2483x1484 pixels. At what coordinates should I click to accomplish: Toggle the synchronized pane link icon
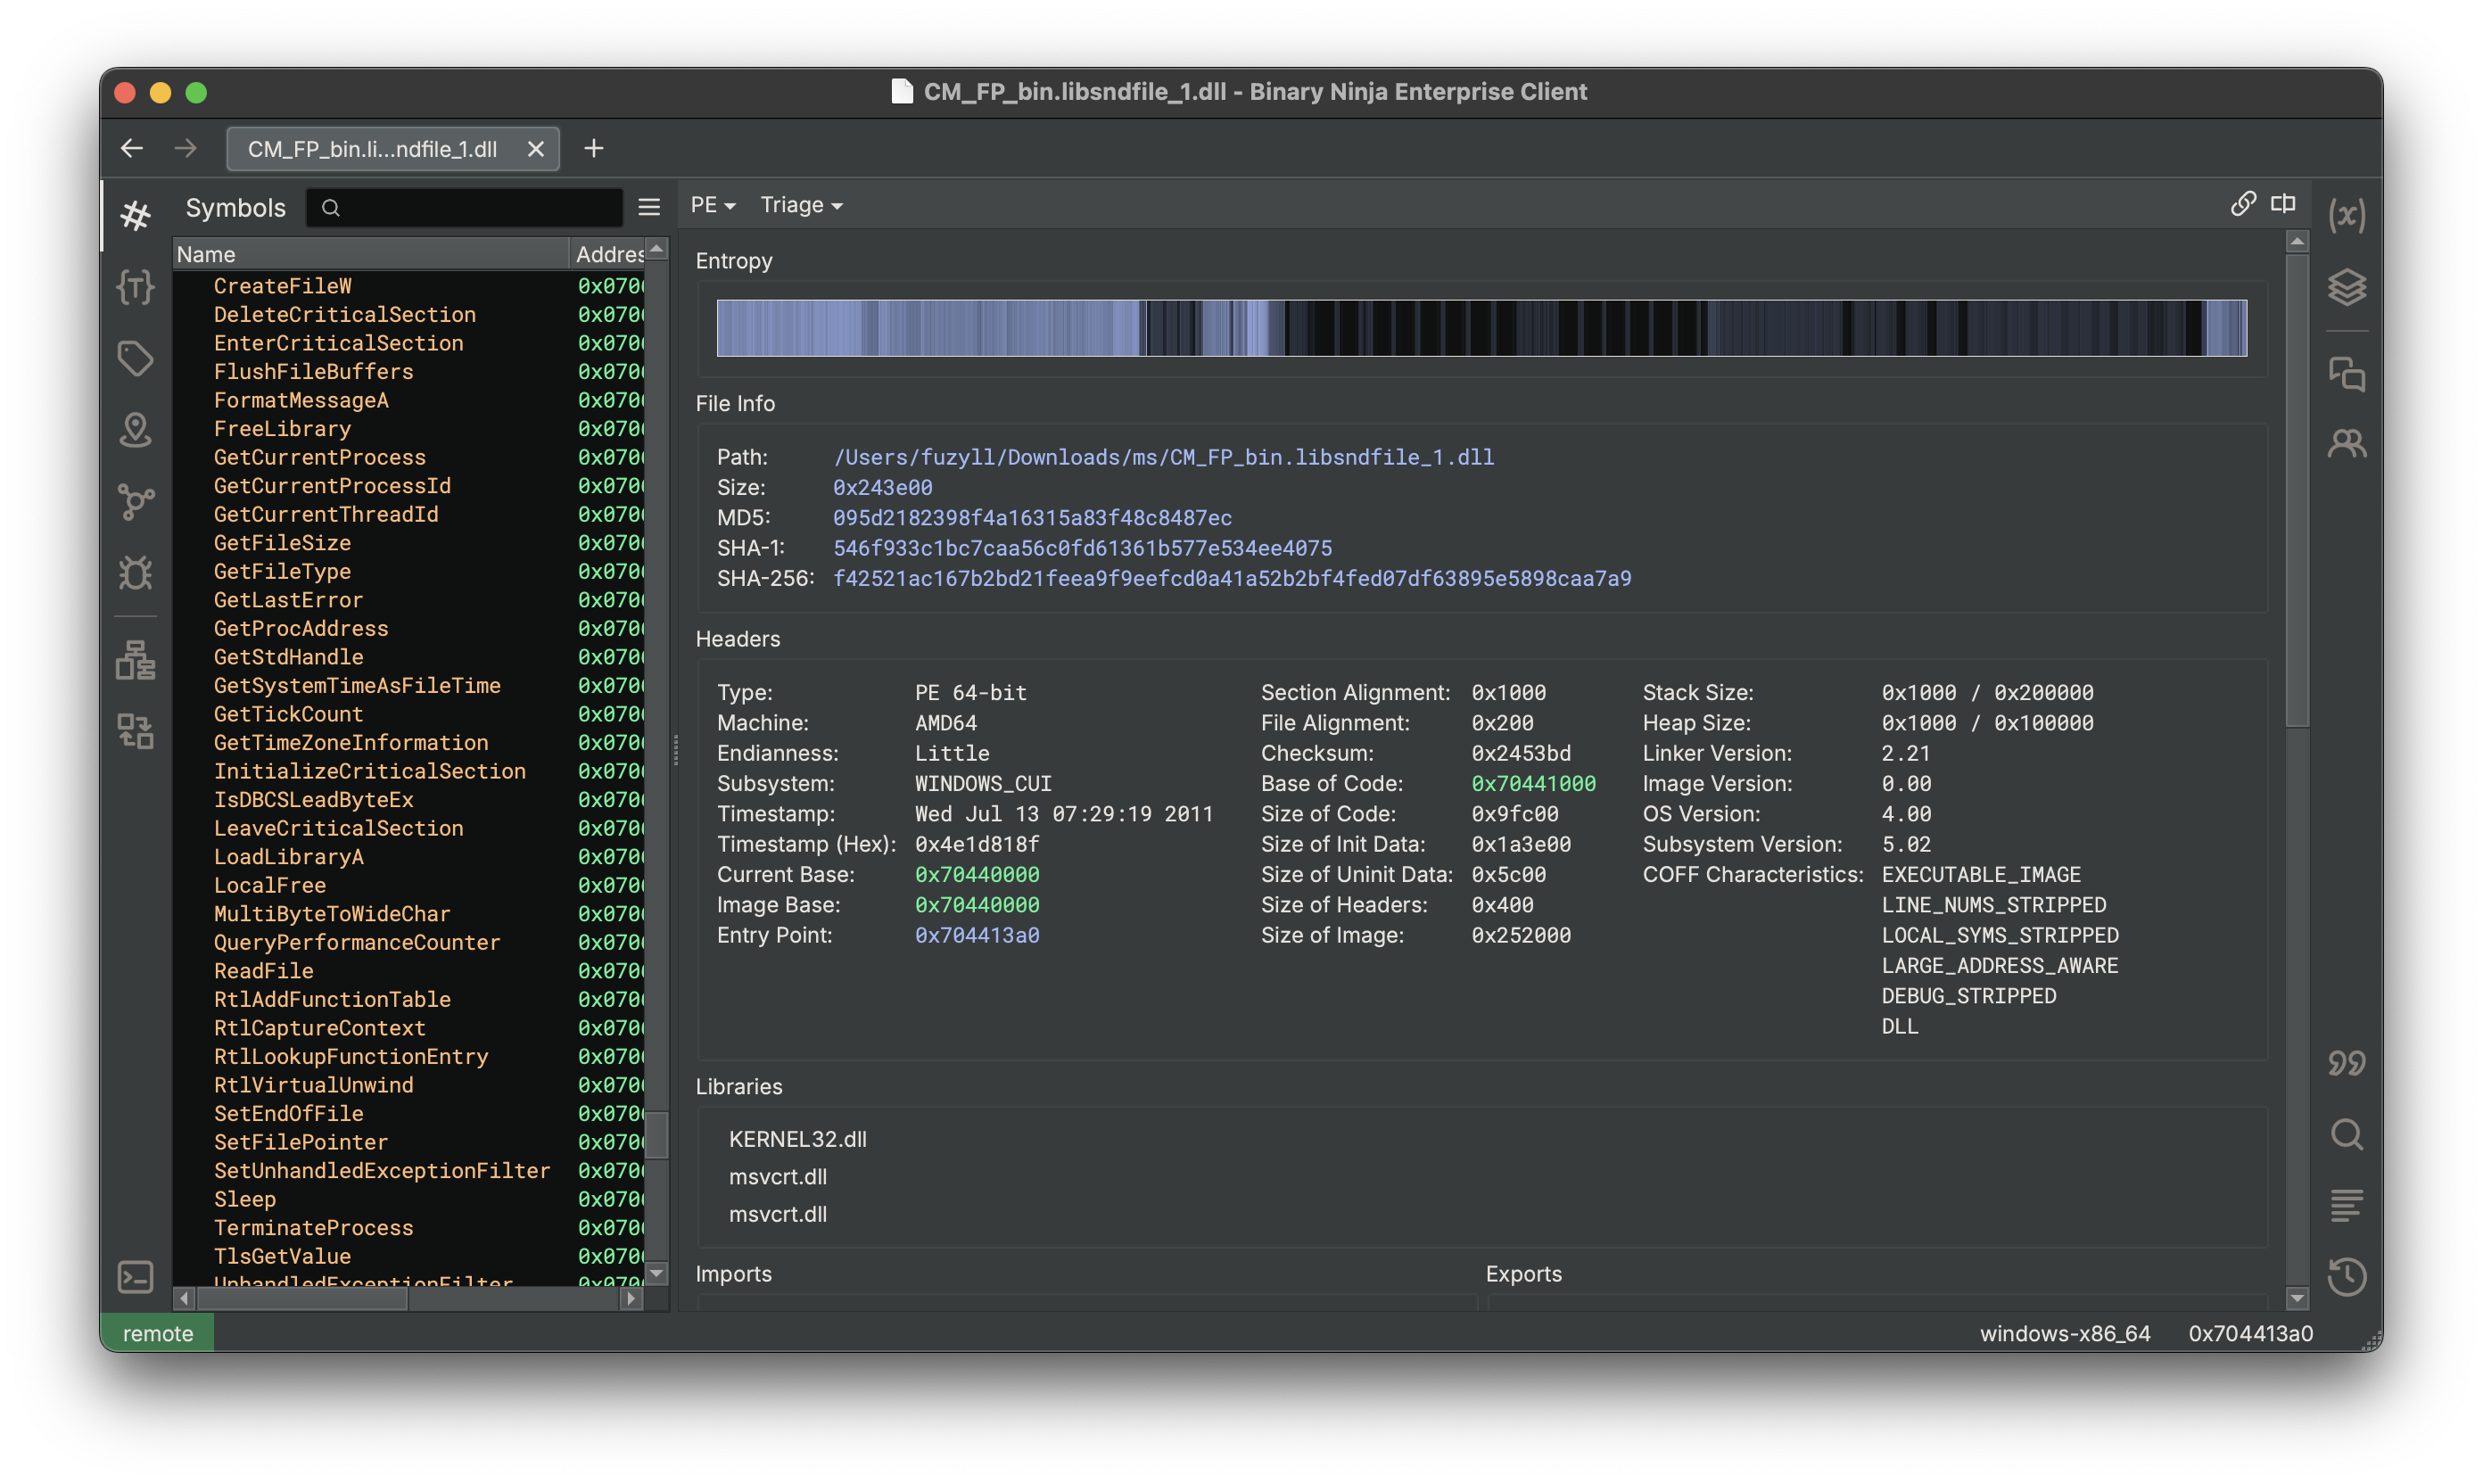[x=2243, y=204]
